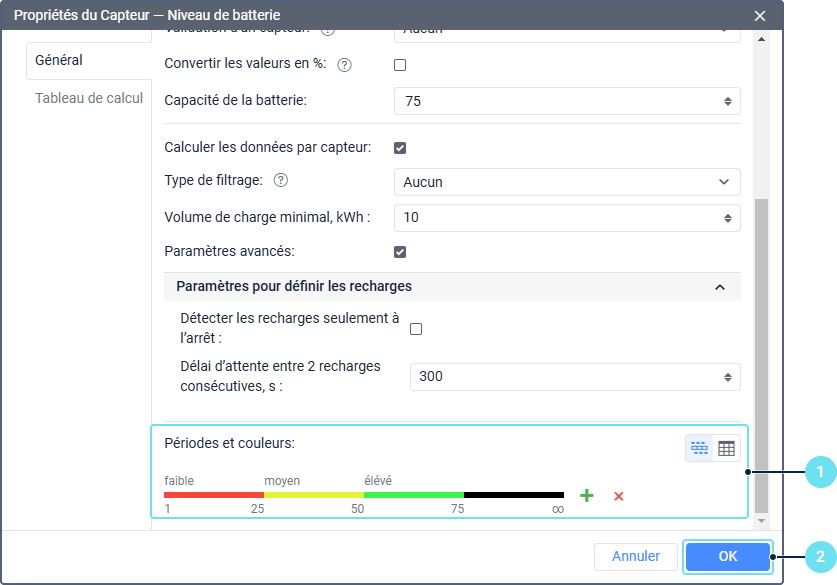The image size is (837, 585).
Task: Click the Volume de charge minimal field
Action: [x=558, y=218]
